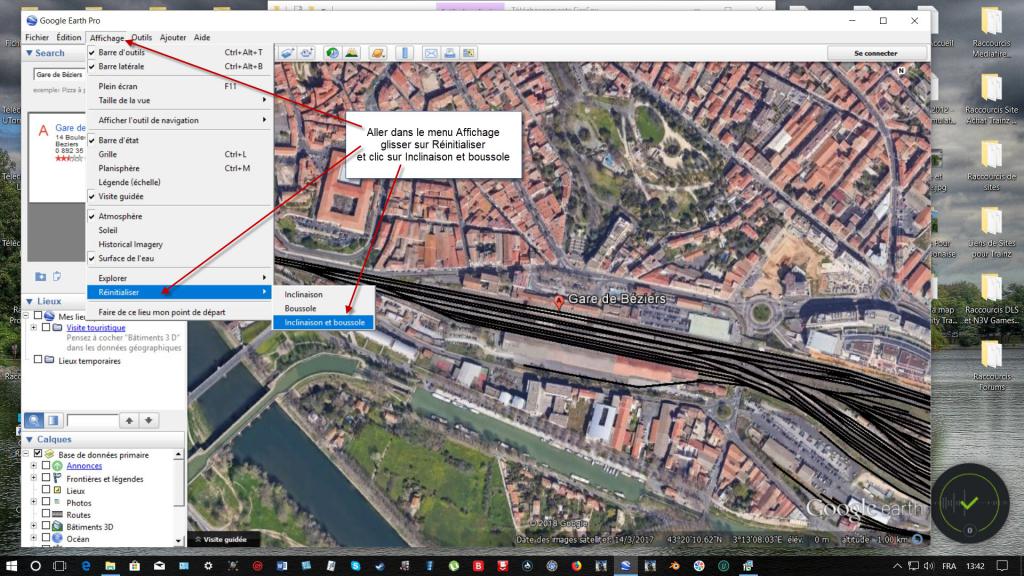
Task: Select Historical Imagery menu entry
Action: point(180,244)
